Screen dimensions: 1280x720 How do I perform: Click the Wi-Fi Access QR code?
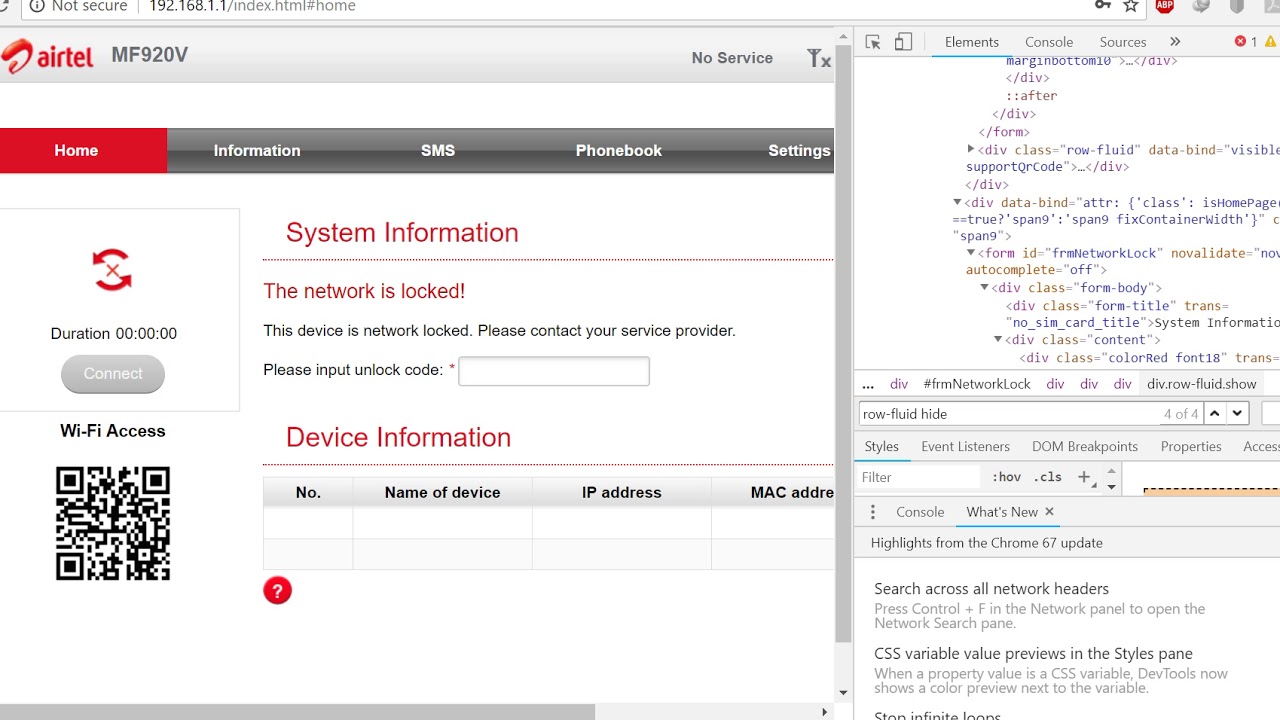(x=113, y=523)
